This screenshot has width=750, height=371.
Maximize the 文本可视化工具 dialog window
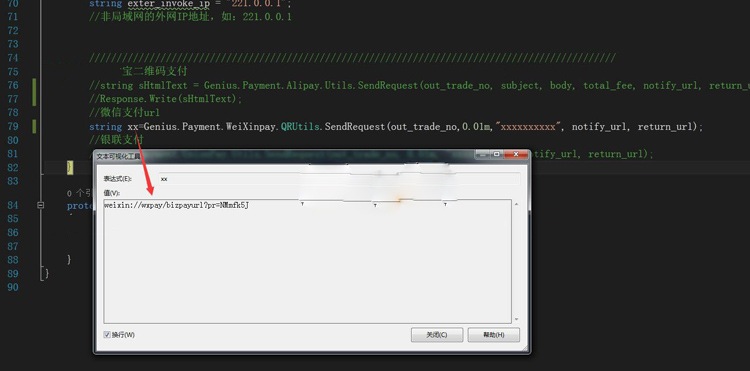496,154
